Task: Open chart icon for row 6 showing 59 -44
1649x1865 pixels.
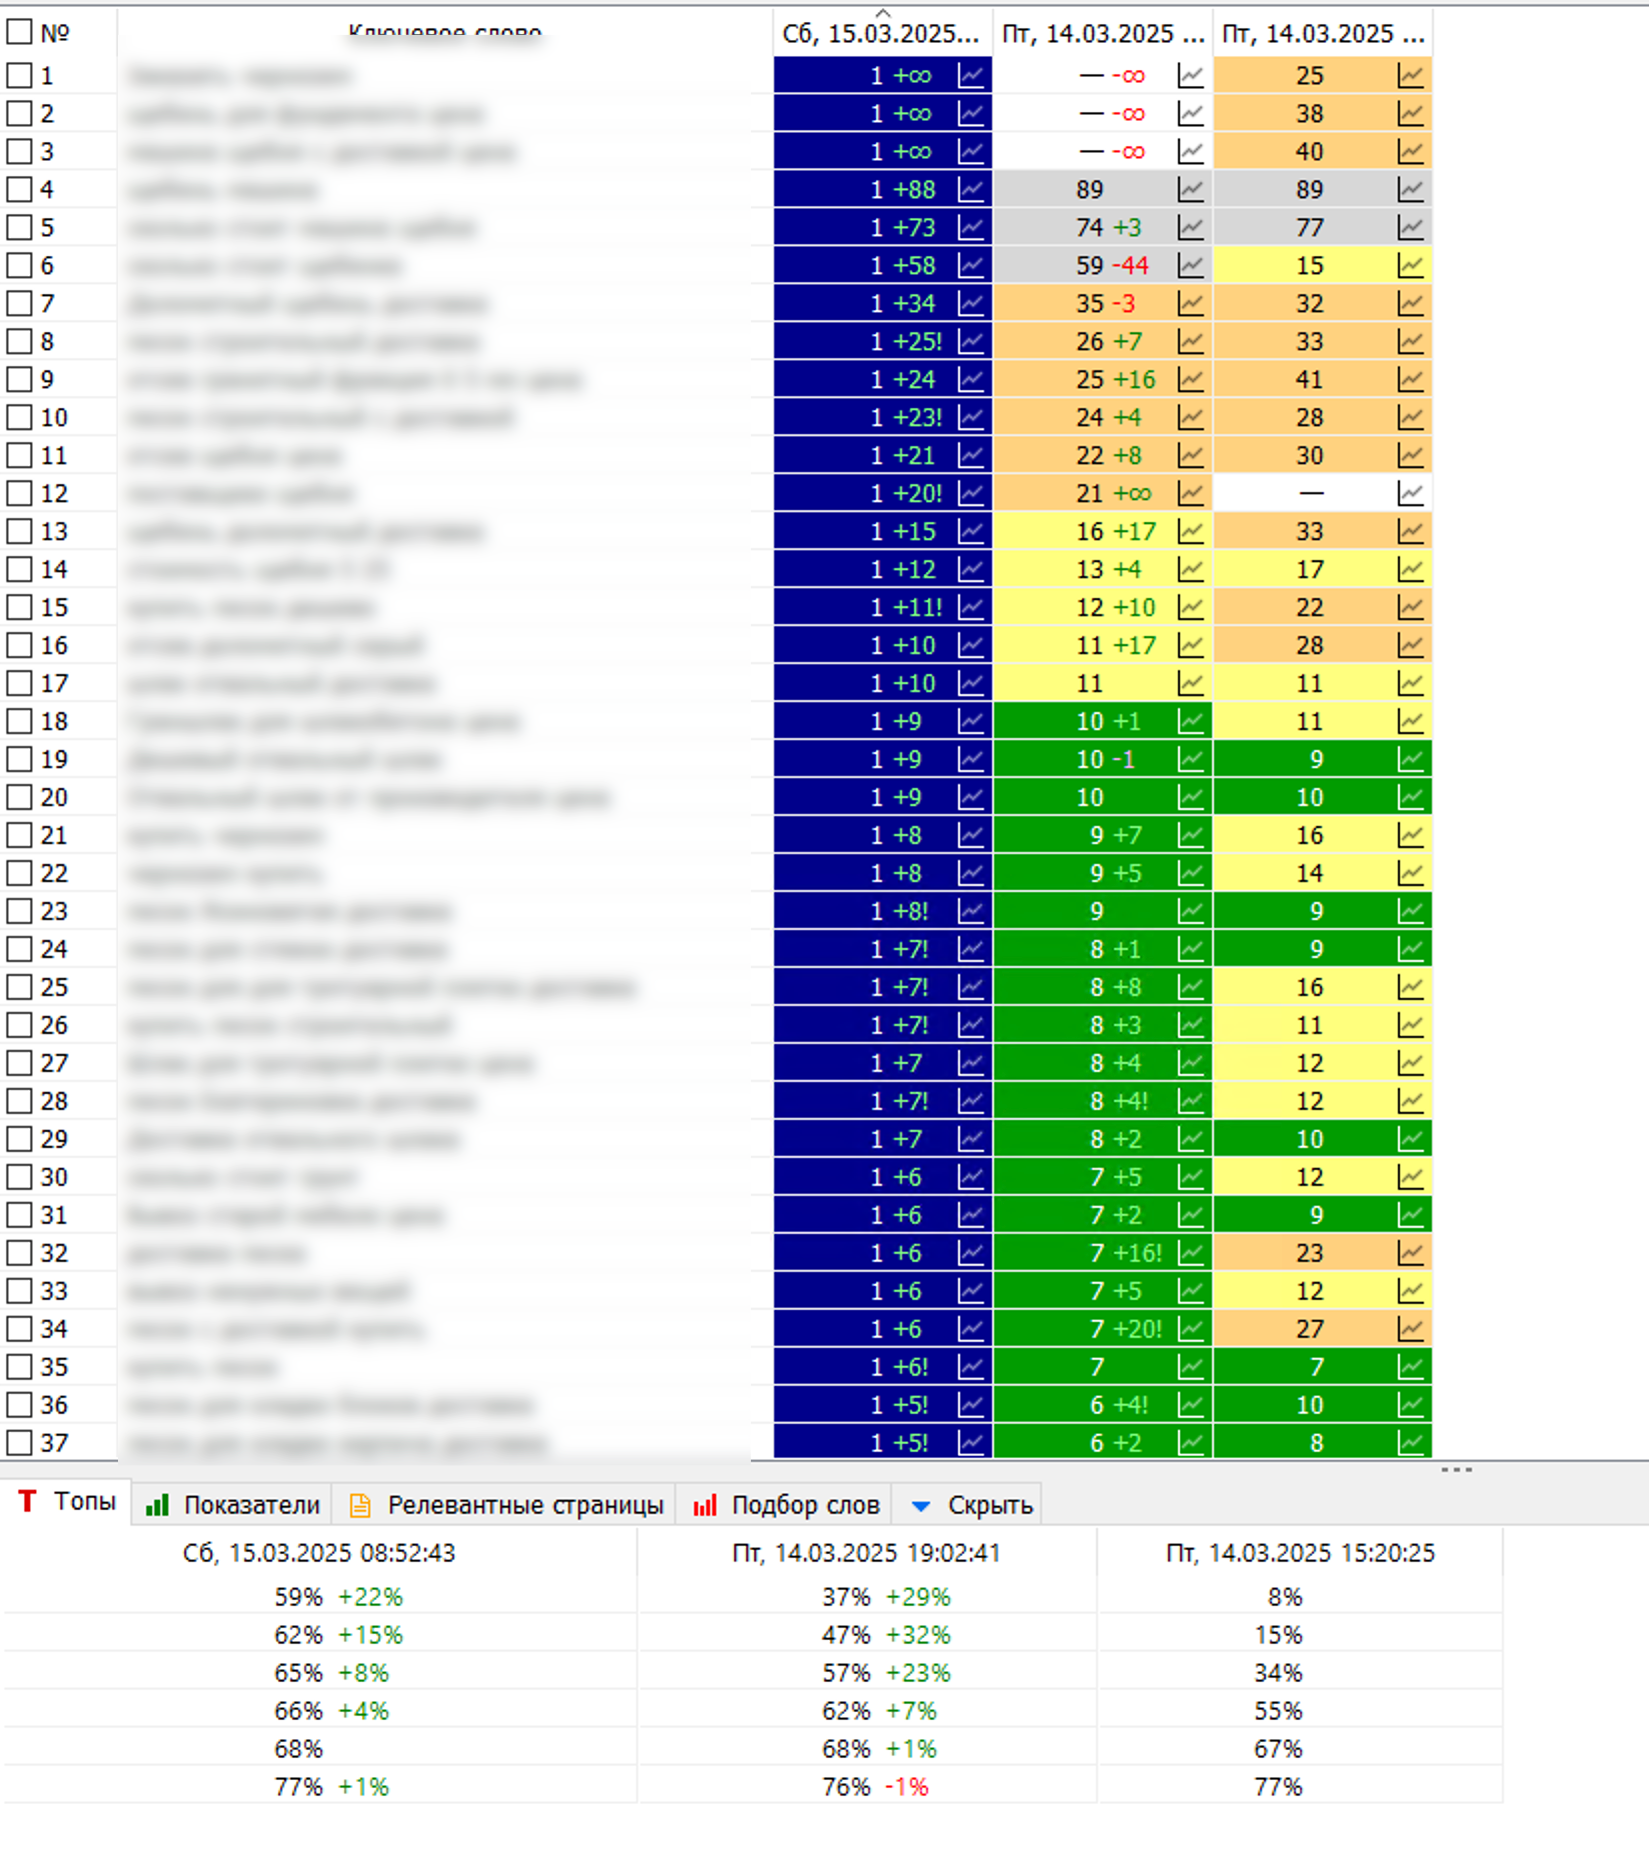Action: [x=1190, y=266]
